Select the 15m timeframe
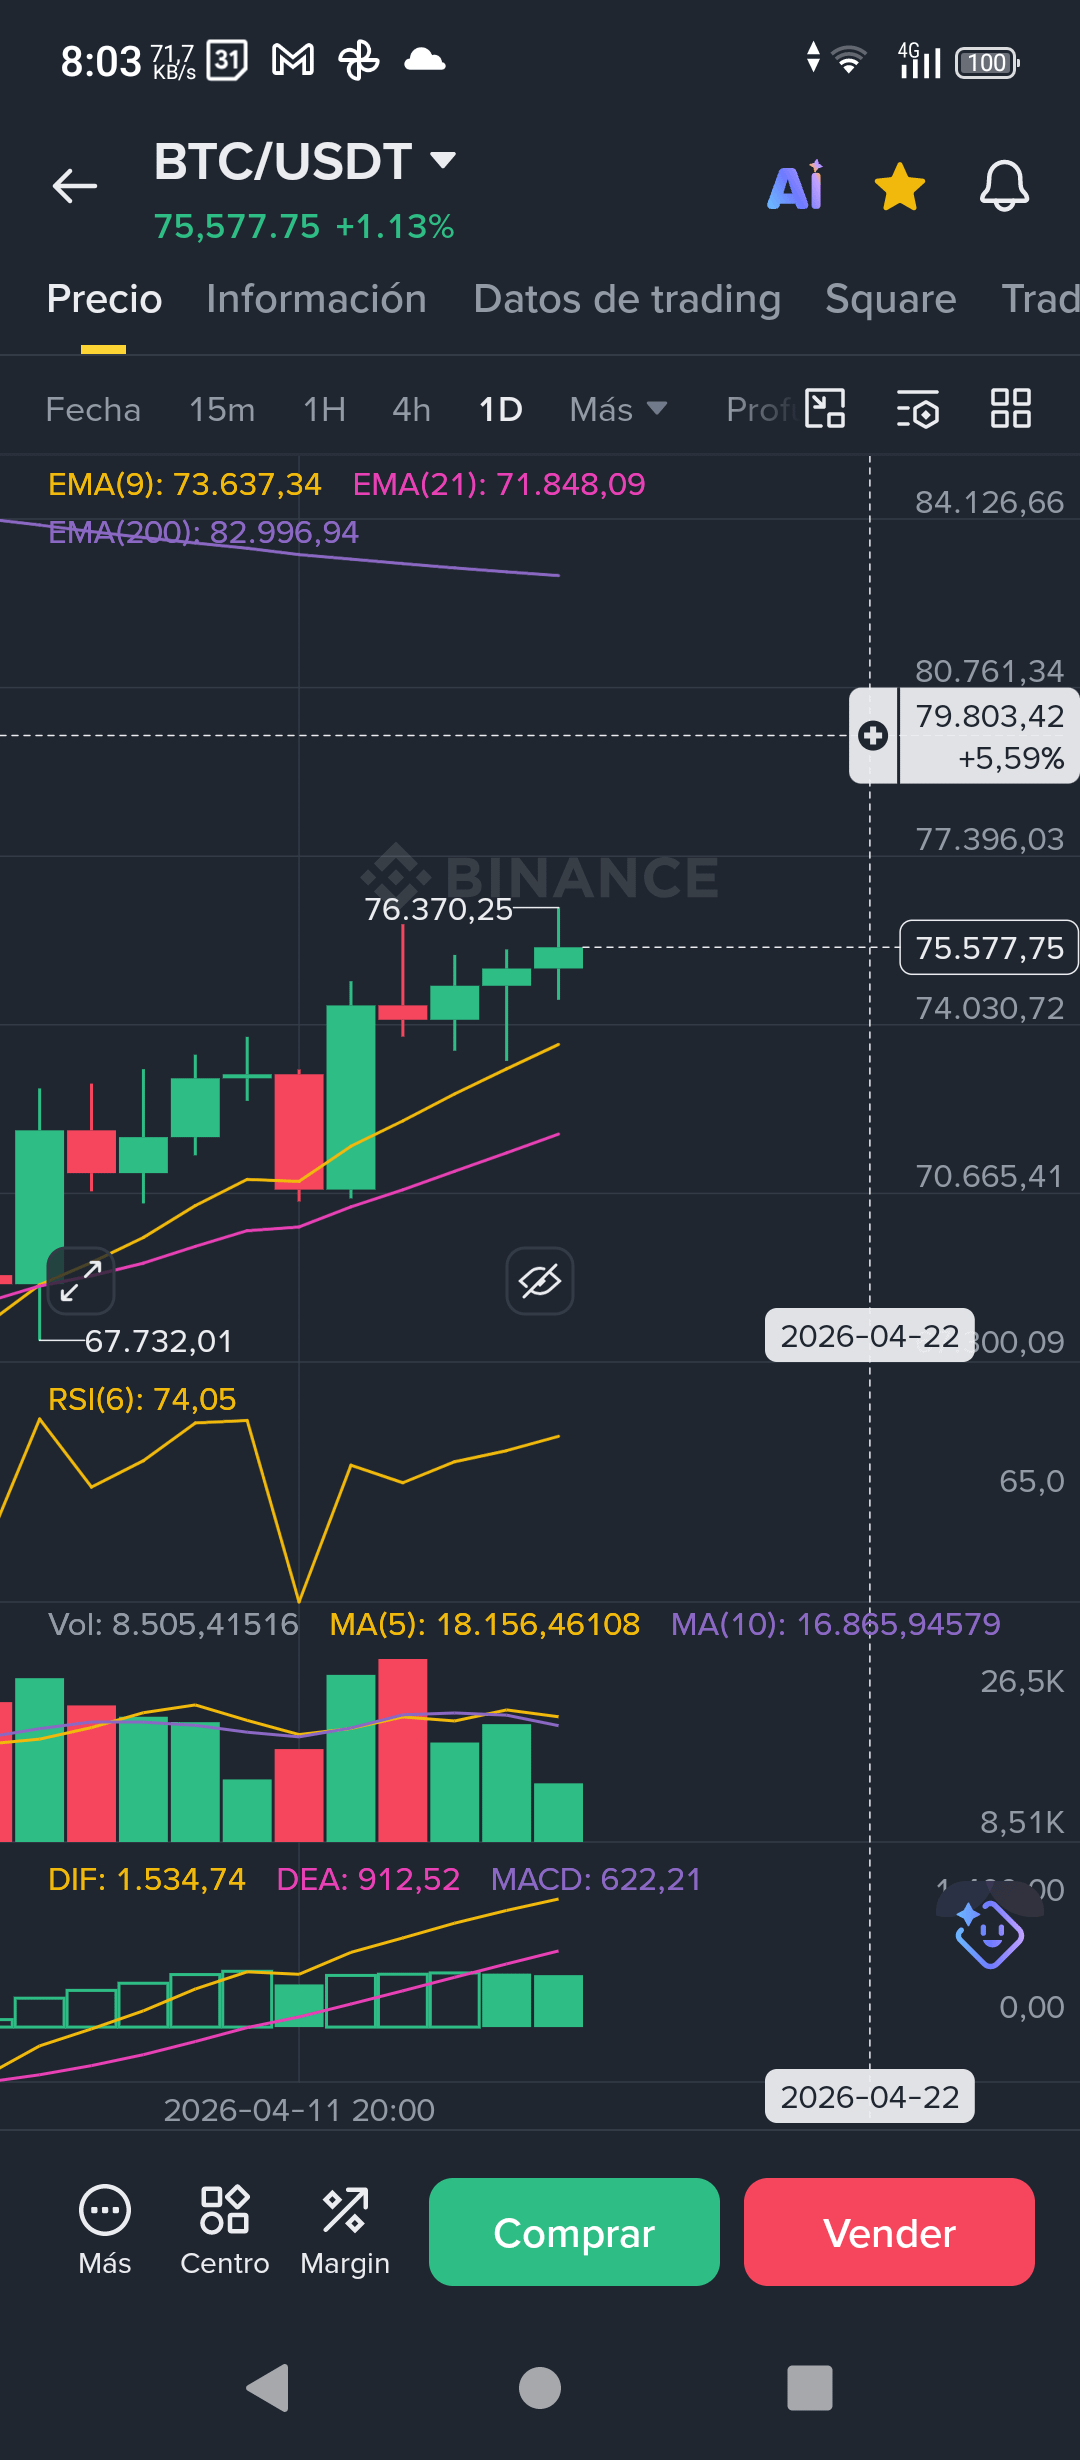The height and width of the screenshot is (2460, 1080). tap(222, 410)
